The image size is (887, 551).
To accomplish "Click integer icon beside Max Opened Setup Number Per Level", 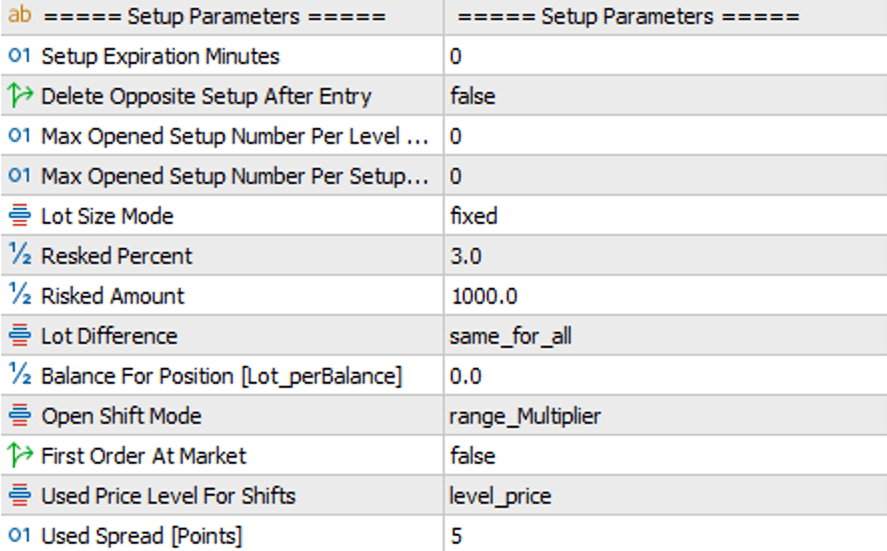I will pos(19,135).
